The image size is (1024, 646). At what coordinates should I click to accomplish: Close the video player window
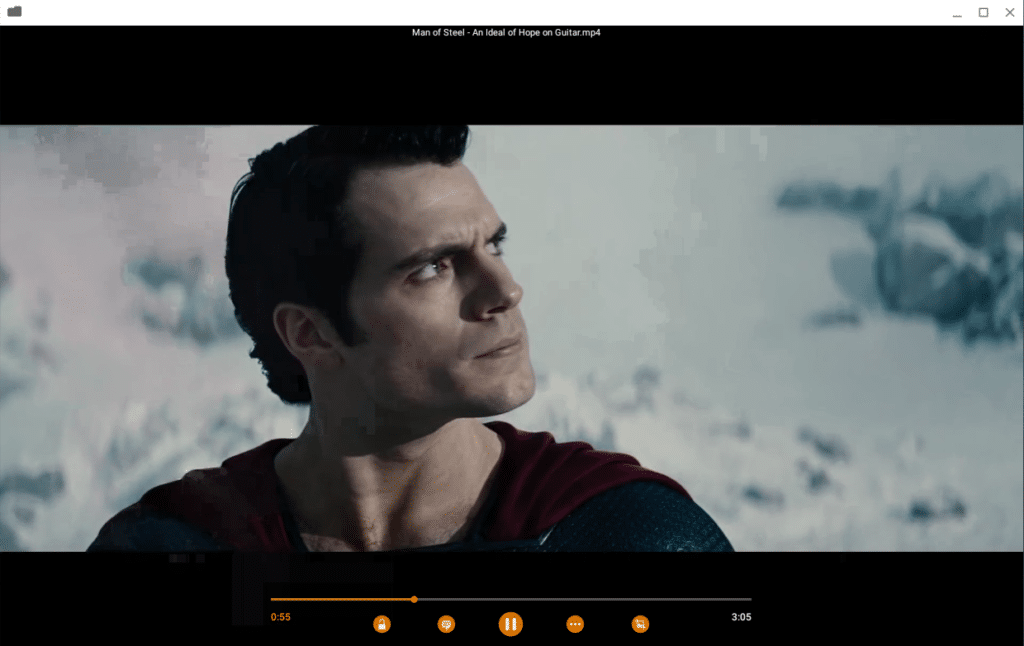point(1010,12)
